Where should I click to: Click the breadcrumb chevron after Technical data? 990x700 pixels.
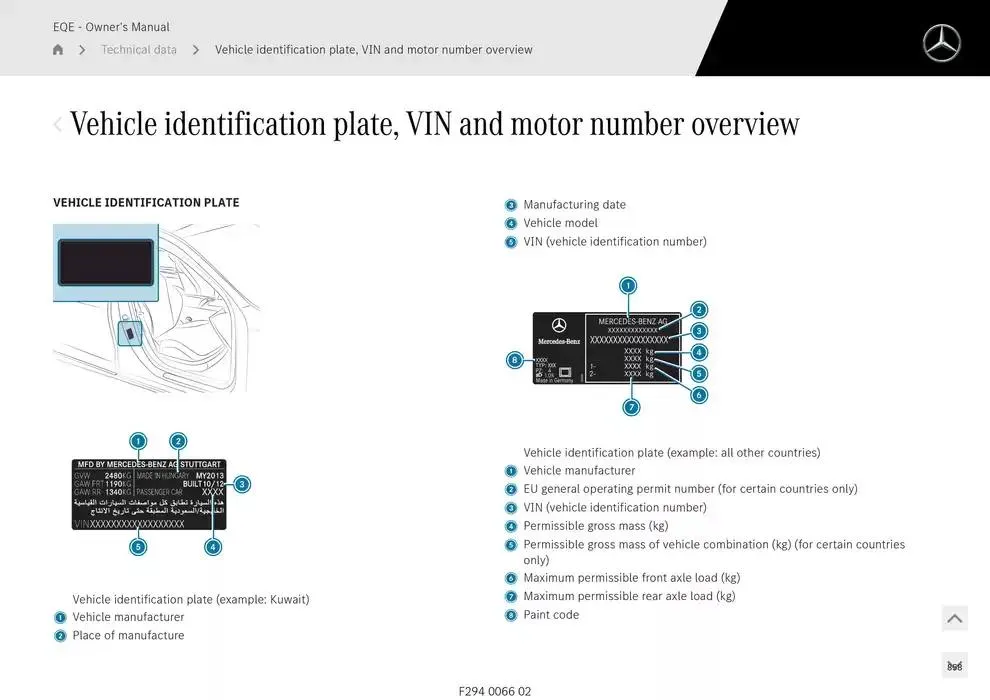point(196,50)
